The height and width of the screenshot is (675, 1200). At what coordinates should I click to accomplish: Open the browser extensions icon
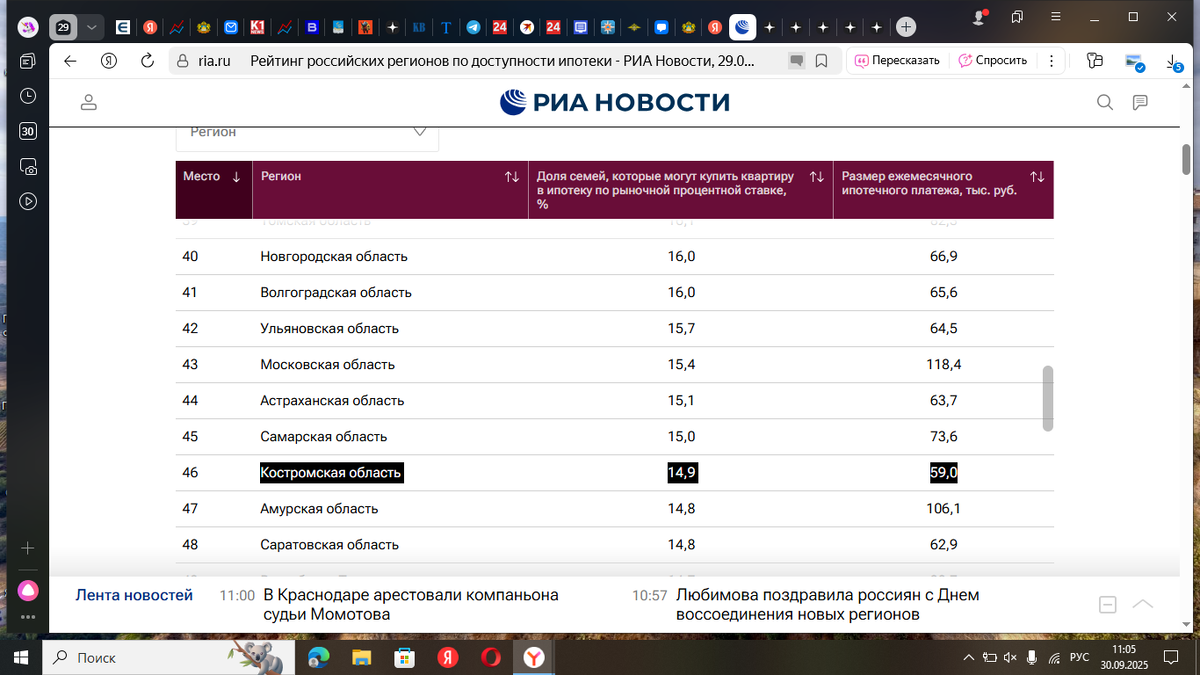click(x=1094, y=60)
